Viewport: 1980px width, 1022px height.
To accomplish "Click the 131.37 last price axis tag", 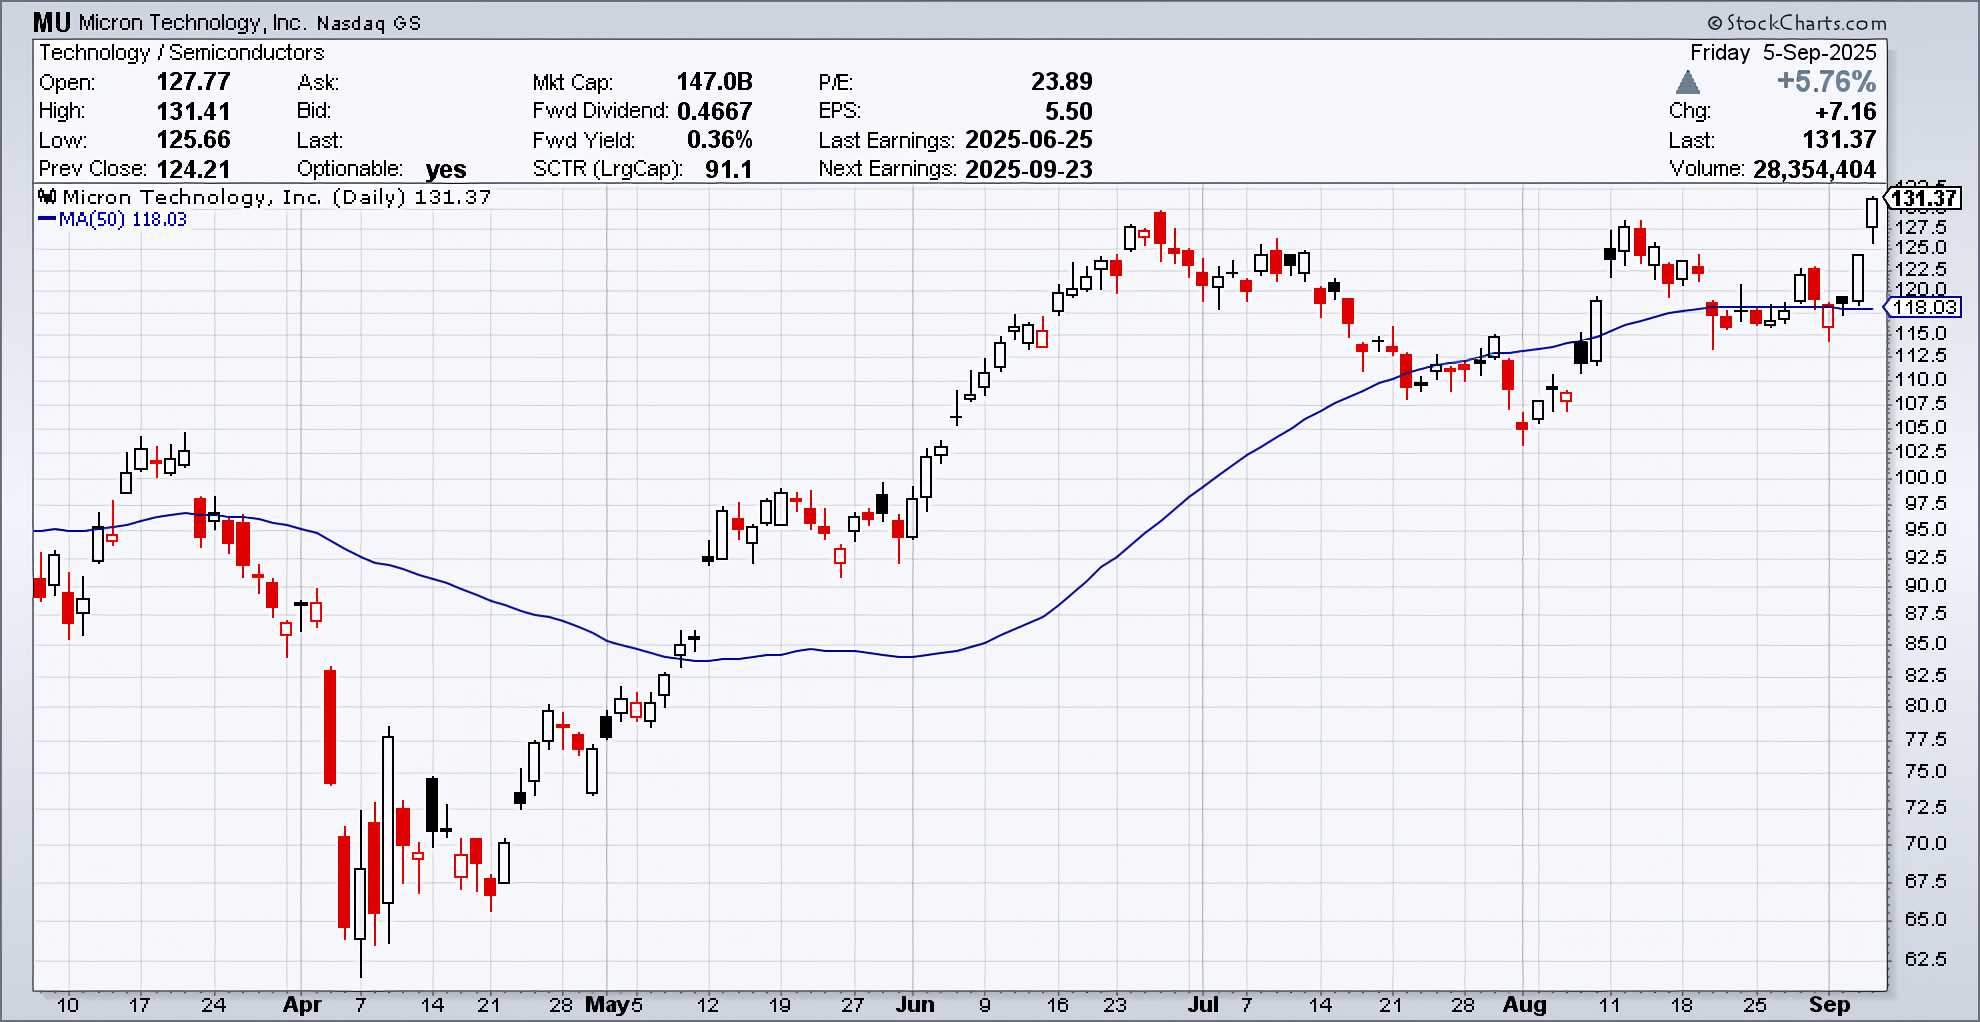I will (1923, 198).
